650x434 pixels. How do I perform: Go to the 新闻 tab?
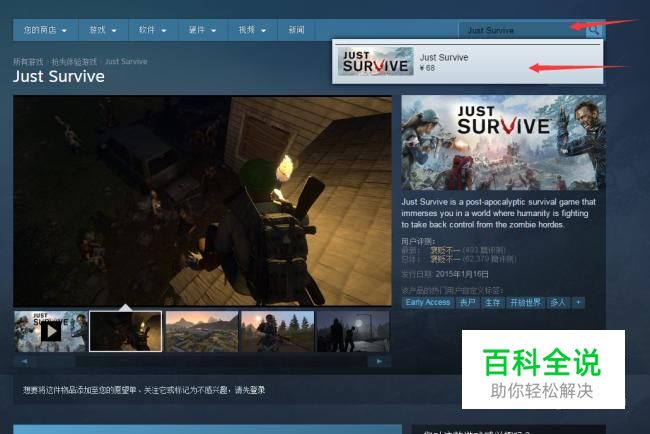tap(296, 30)
